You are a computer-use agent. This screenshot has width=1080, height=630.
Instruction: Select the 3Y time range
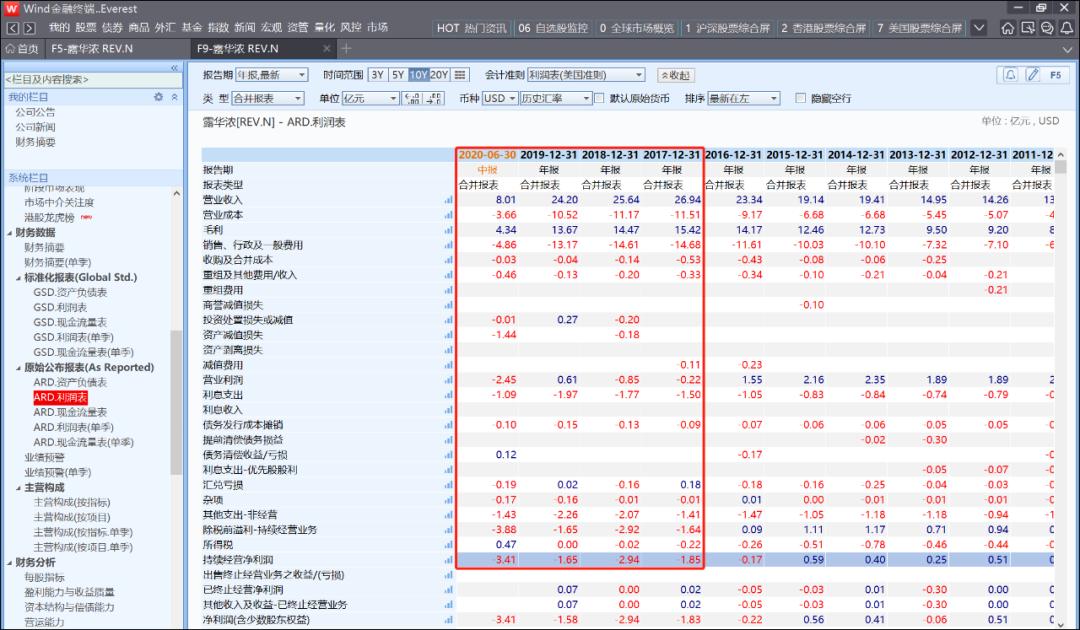pos(377,75)
